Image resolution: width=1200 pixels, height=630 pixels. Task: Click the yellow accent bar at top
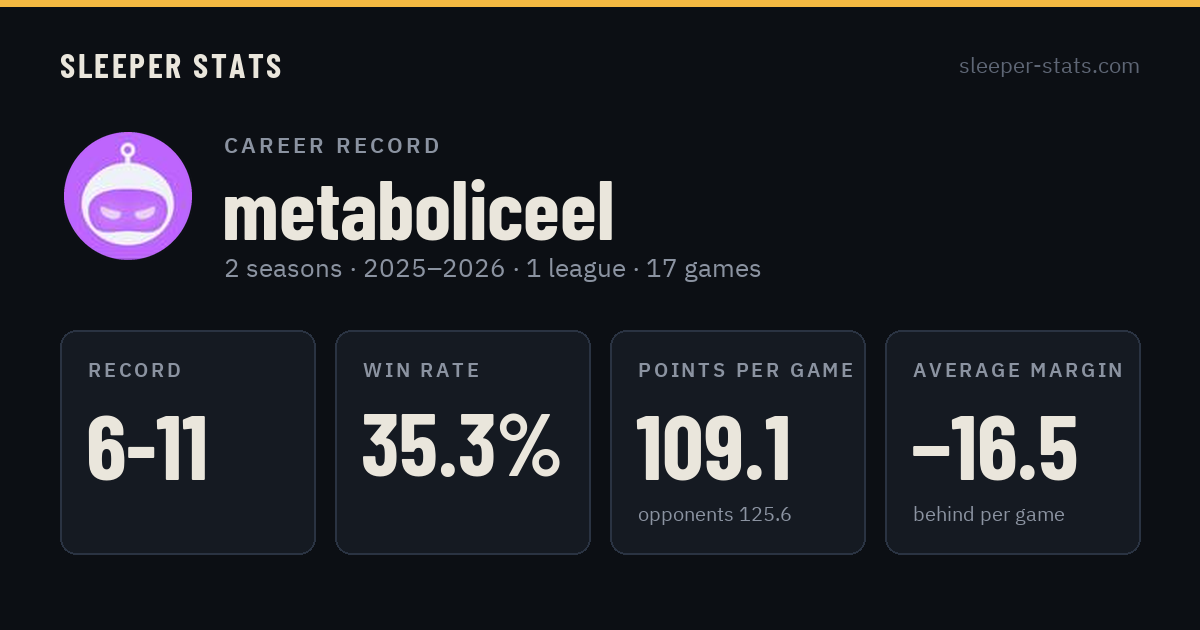tap(600, 3)
